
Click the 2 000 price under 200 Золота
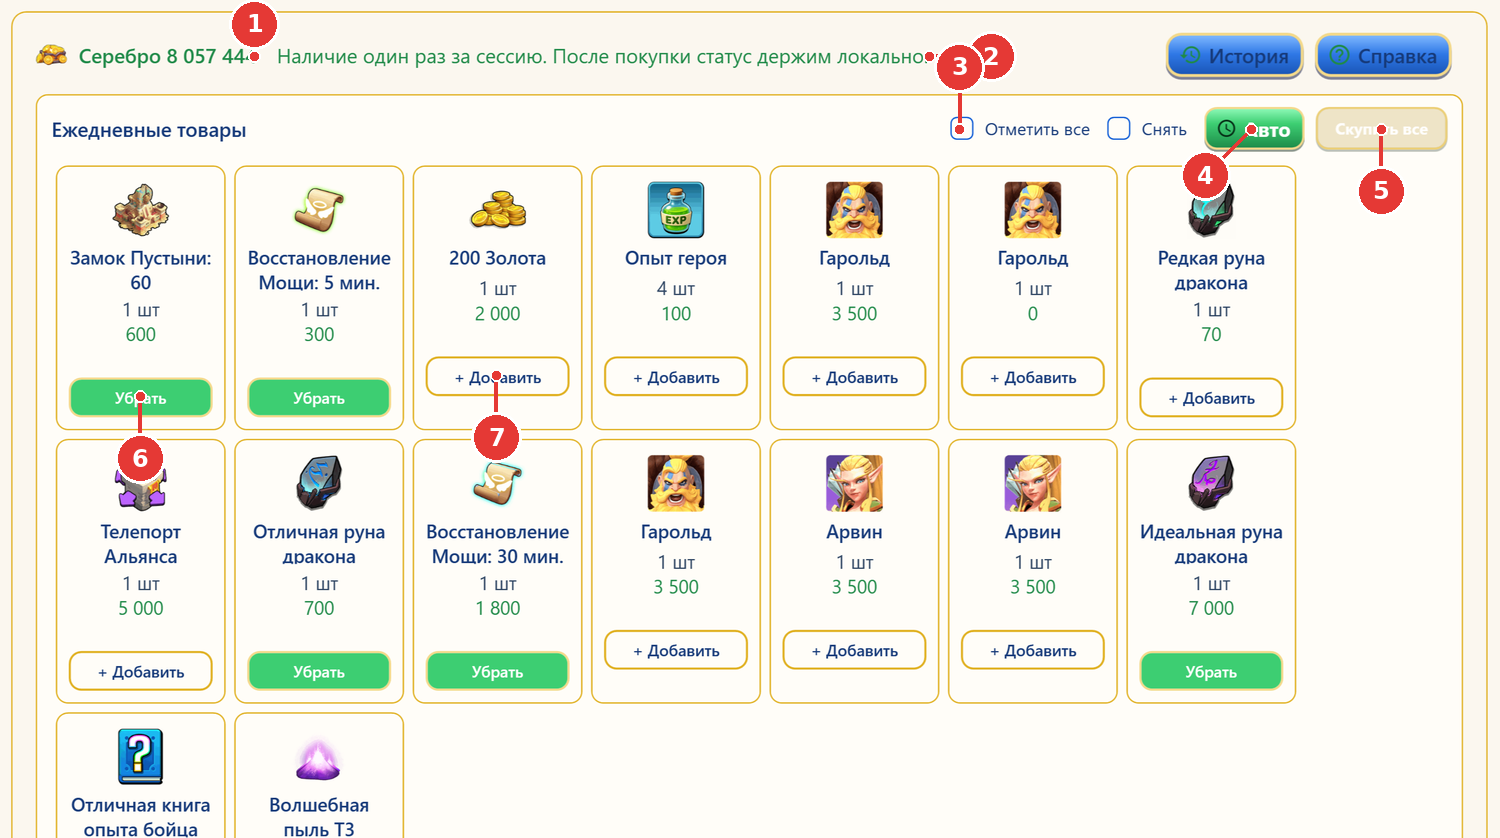pos(497,314)
